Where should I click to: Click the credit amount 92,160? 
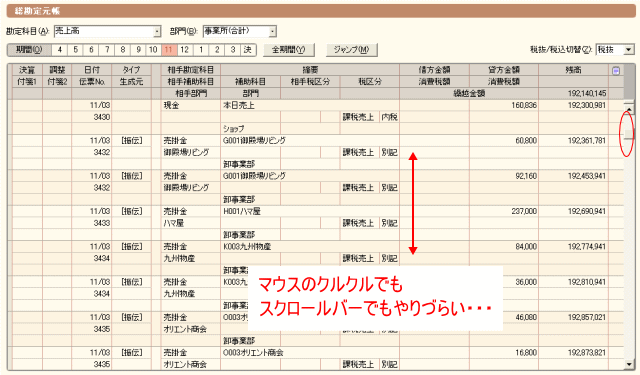click(526, 176)
